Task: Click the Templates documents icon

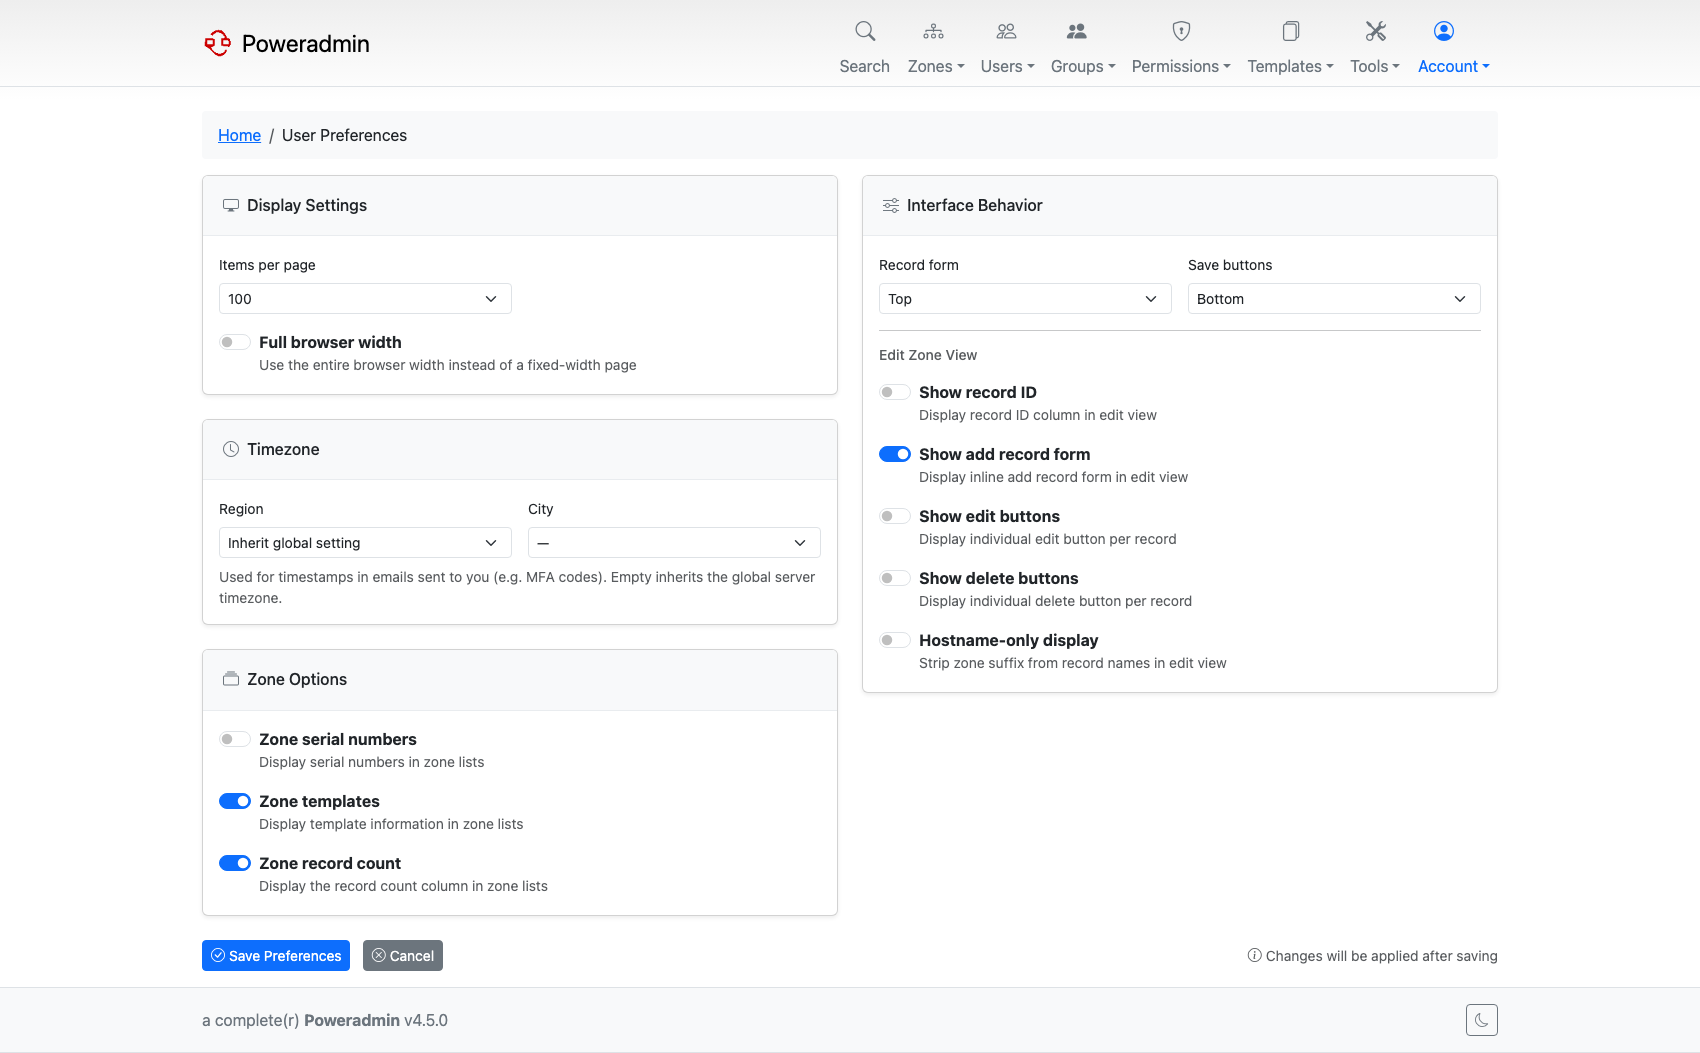Action: (x=1291, y=31)
